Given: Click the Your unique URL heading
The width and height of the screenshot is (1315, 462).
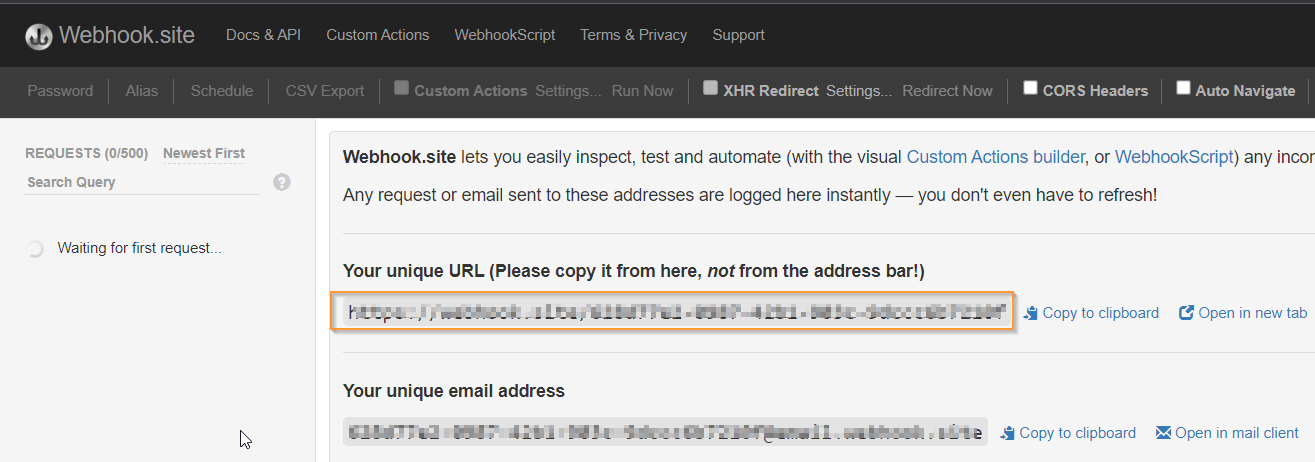Looking at the screenshot, I should pos(634,271).
